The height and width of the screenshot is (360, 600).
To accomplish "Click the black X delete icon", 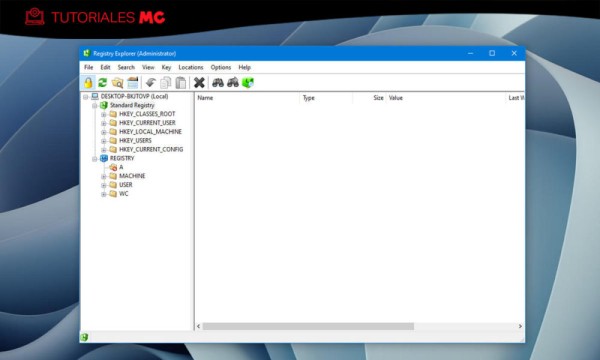I will coord(199,83).
